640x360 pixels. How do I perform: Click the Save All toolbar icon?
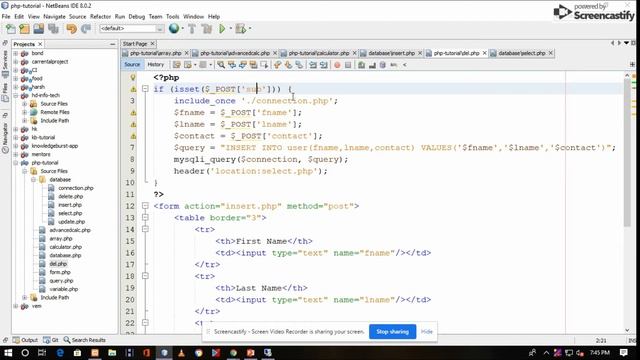click(x=53, y=29)
